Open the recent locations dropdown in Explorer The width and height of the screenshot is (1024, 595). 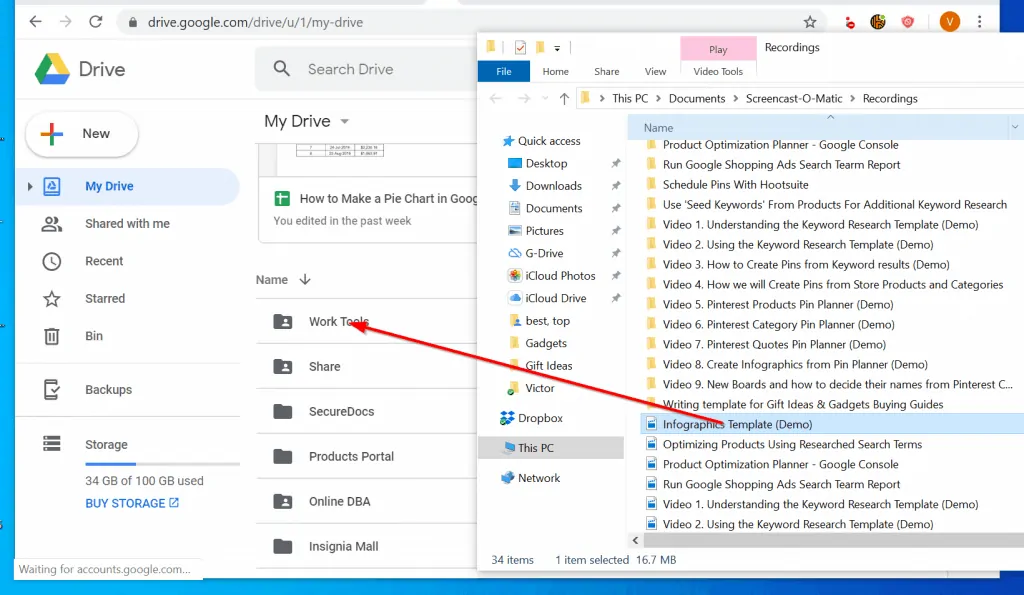click(x=545, y=99)
